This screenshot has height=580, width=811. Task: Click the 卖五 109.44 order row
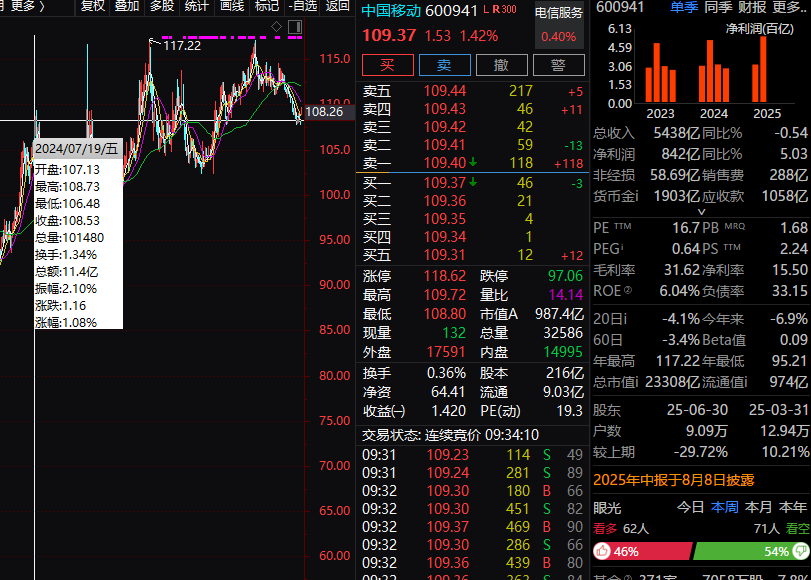tap(473, 91)
